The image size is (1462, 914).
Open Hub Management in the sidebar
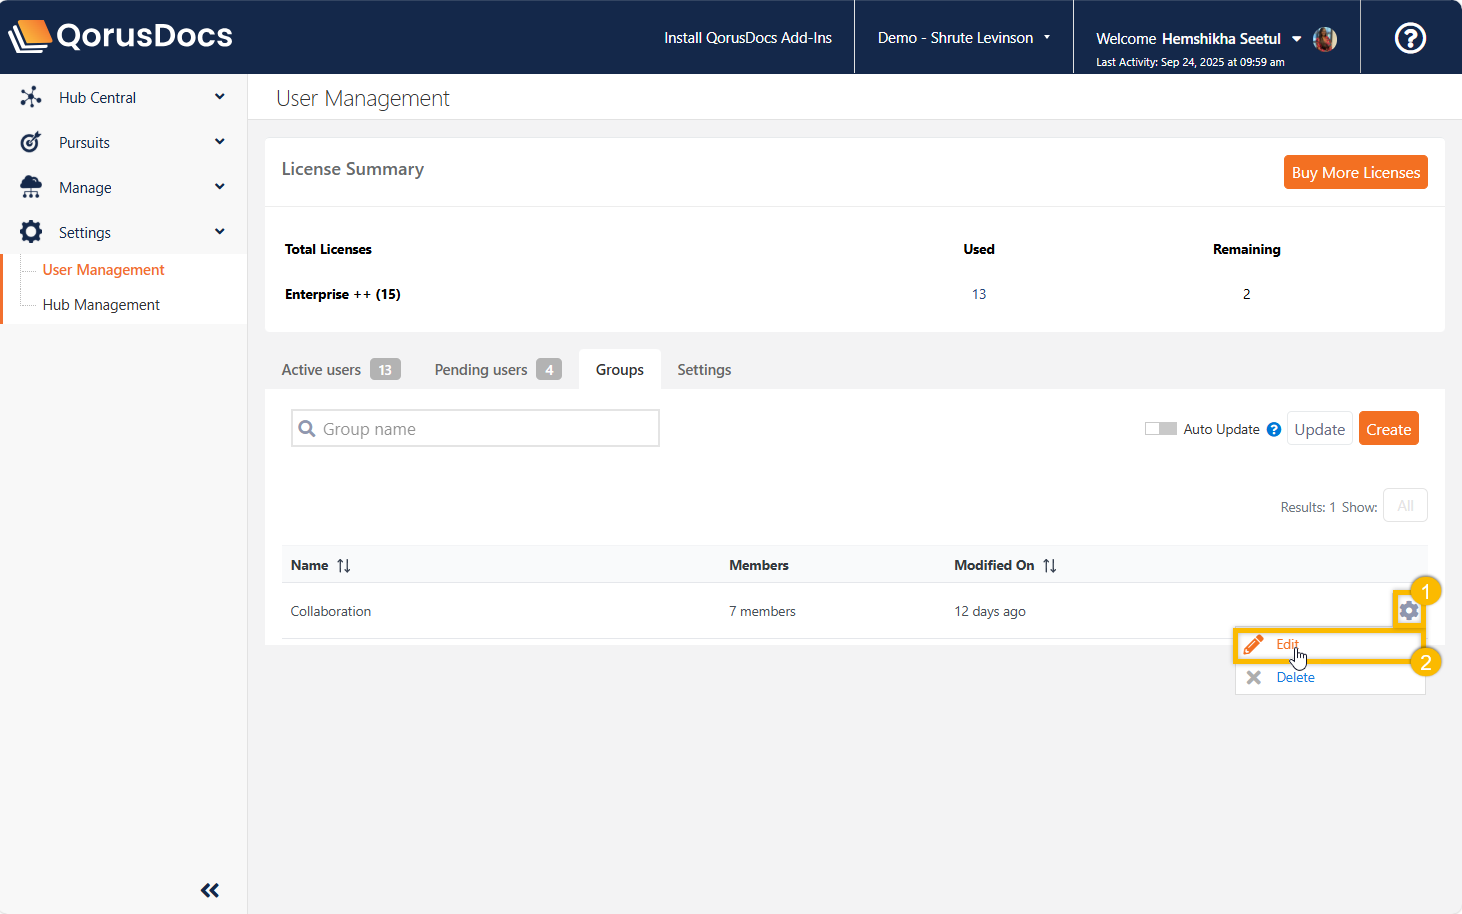[x=101, y=305]
